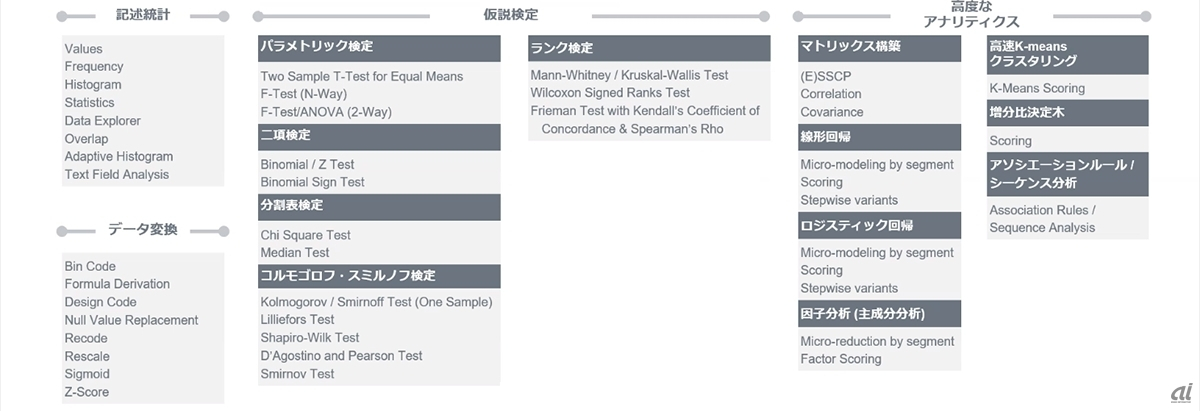This screenshot has width=1200, height=411.
Task: Select the 仮説検定 section header
Action: coord(510,15)
